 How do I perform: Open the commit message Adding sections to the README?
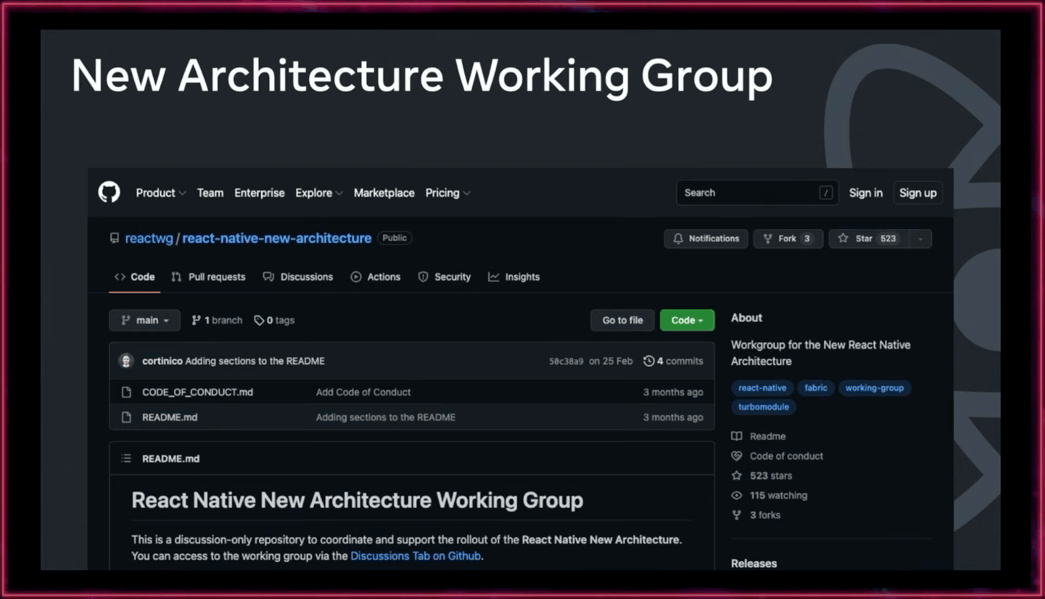point(255,360)
